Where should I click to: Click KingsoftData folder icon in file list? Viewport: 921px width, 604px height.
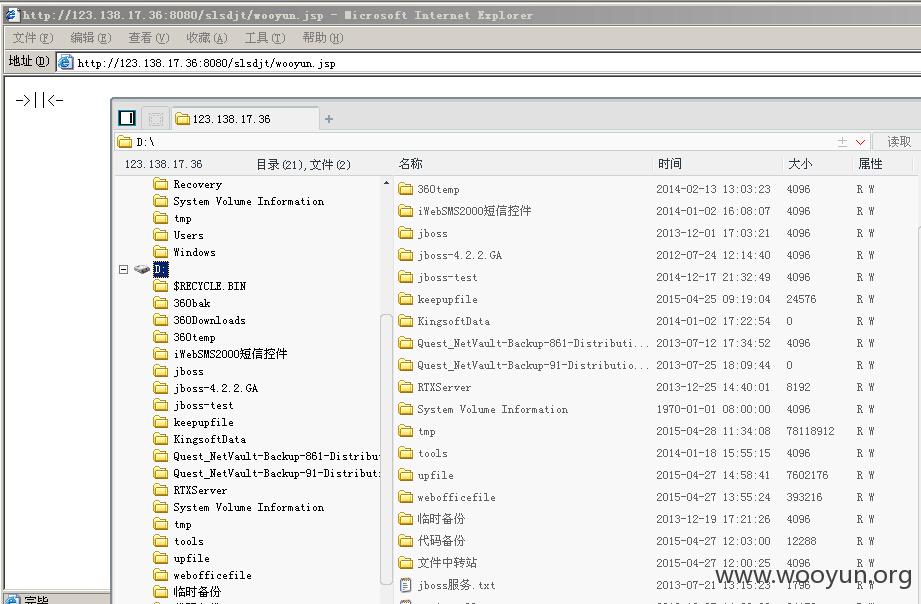coord(405,321)
